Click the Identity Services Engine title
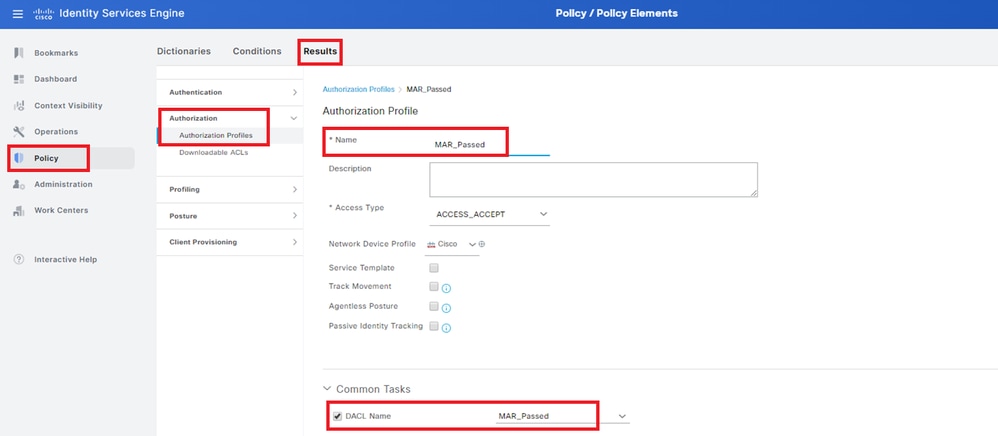This screenshot has height=436, width=998. click(x=122, y=13)
